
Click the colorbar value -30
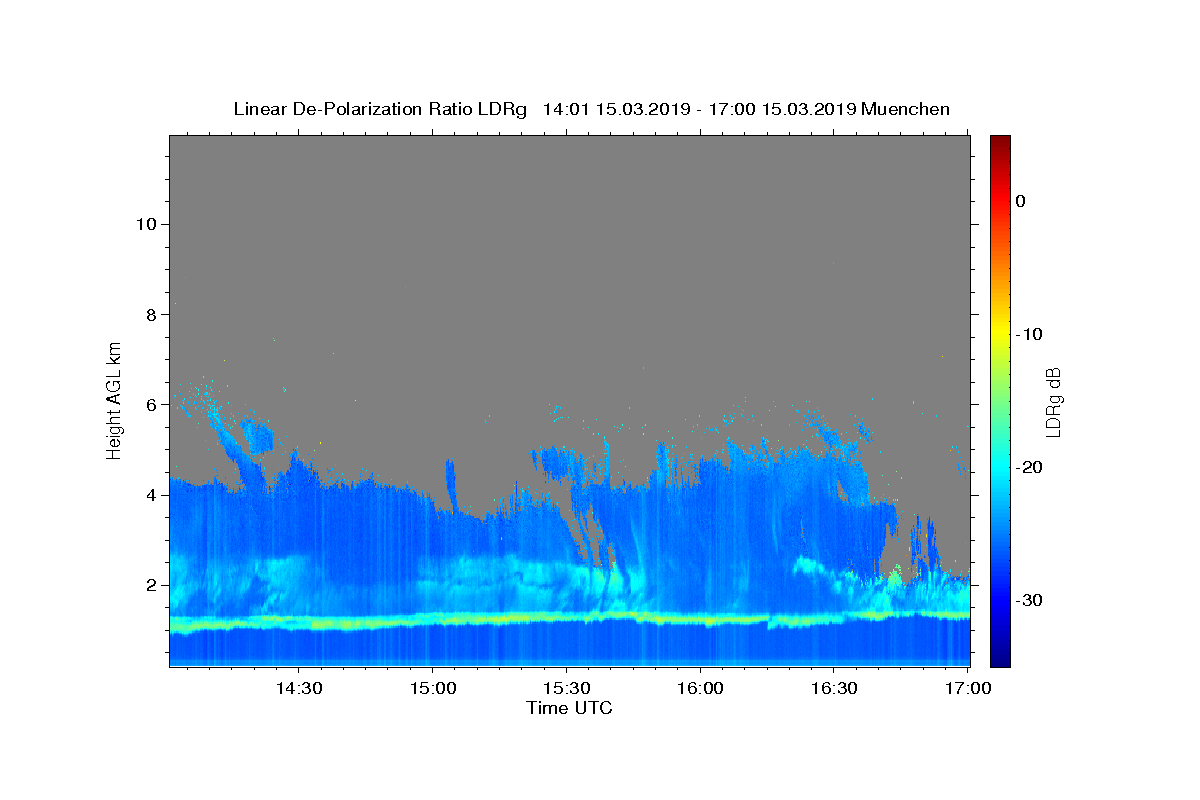1029,600
